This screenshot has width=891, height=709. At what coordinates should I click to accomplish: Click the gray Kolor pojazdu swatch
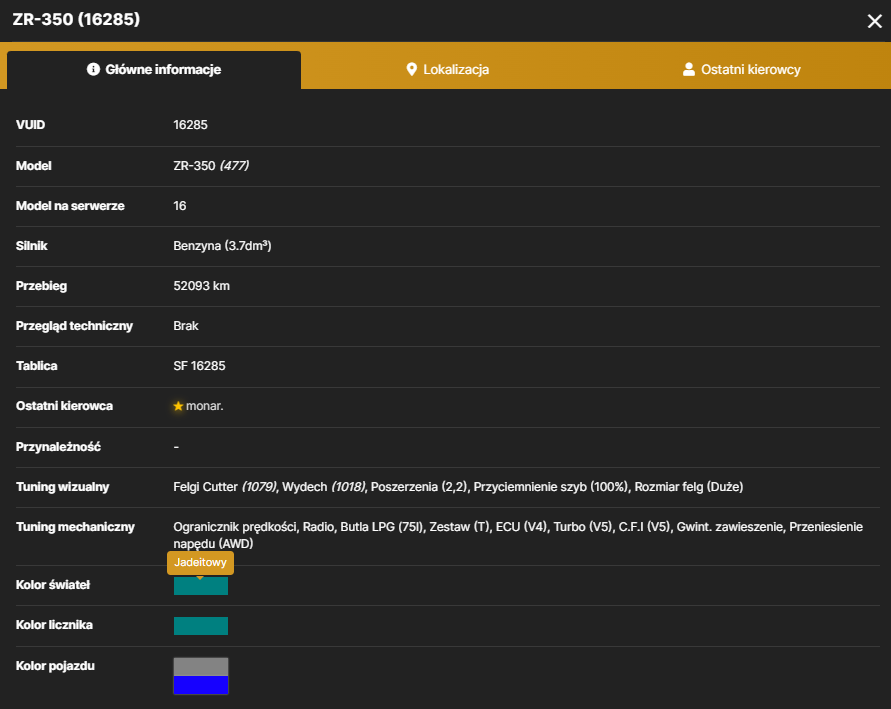click(x=201, y=666)
